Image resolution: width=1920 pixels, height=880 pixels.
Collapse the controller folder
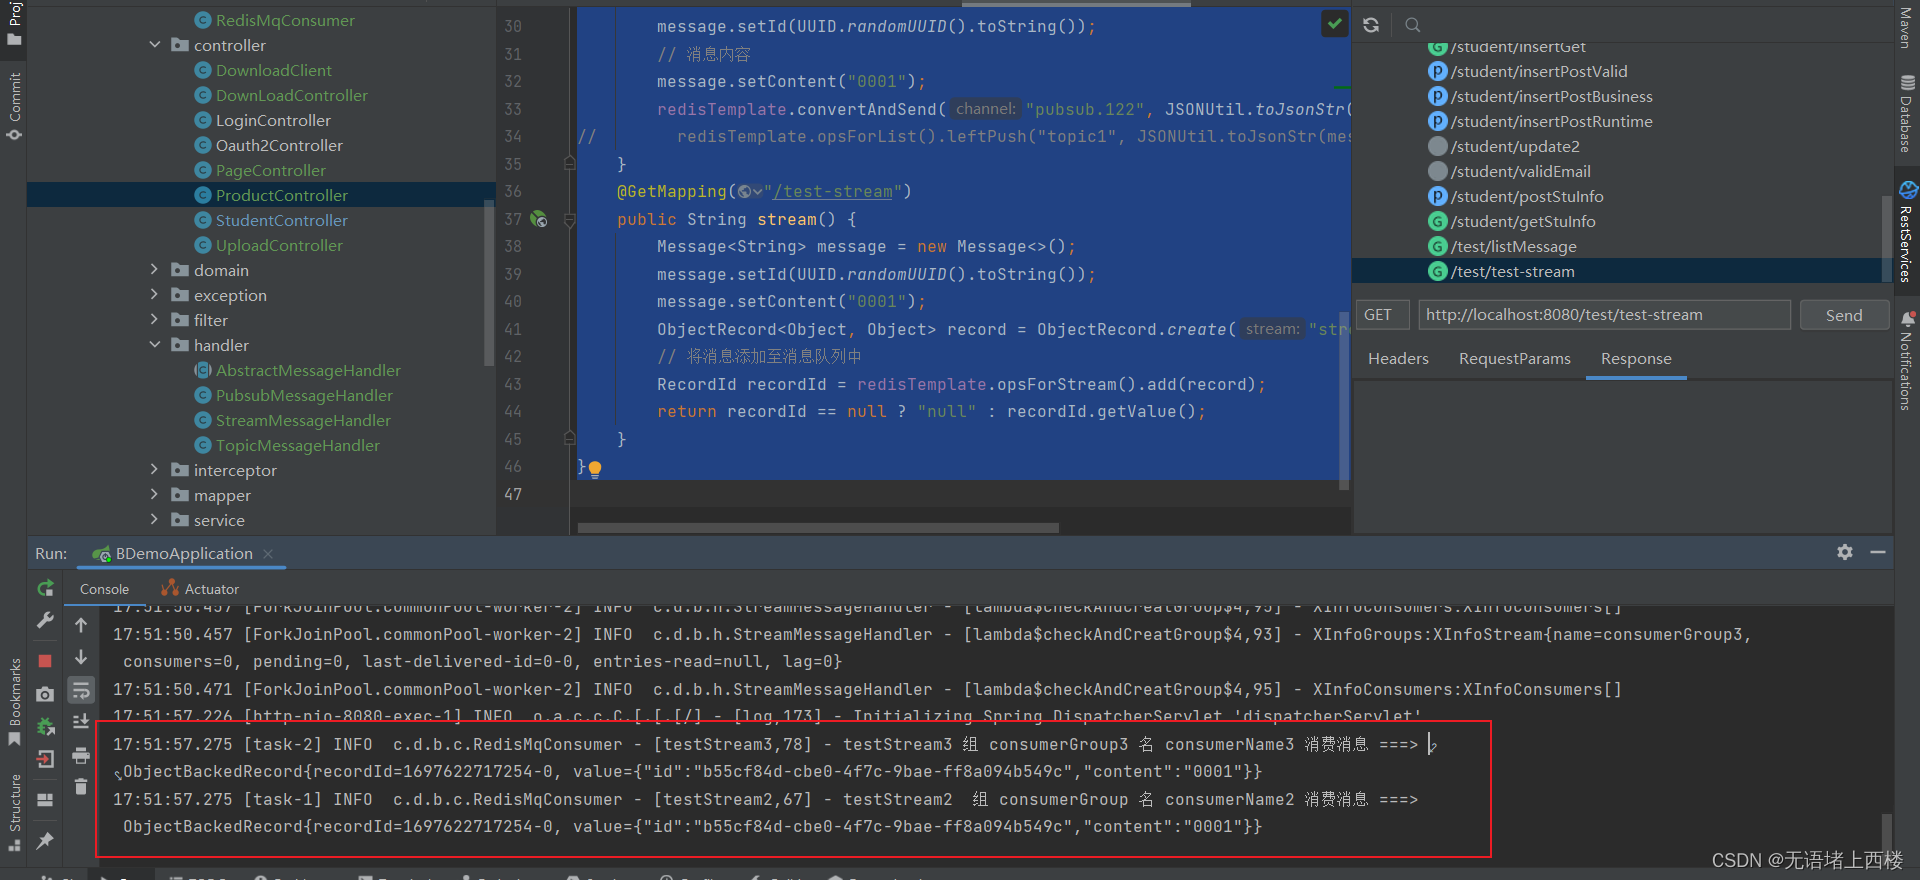pos(155,45)
